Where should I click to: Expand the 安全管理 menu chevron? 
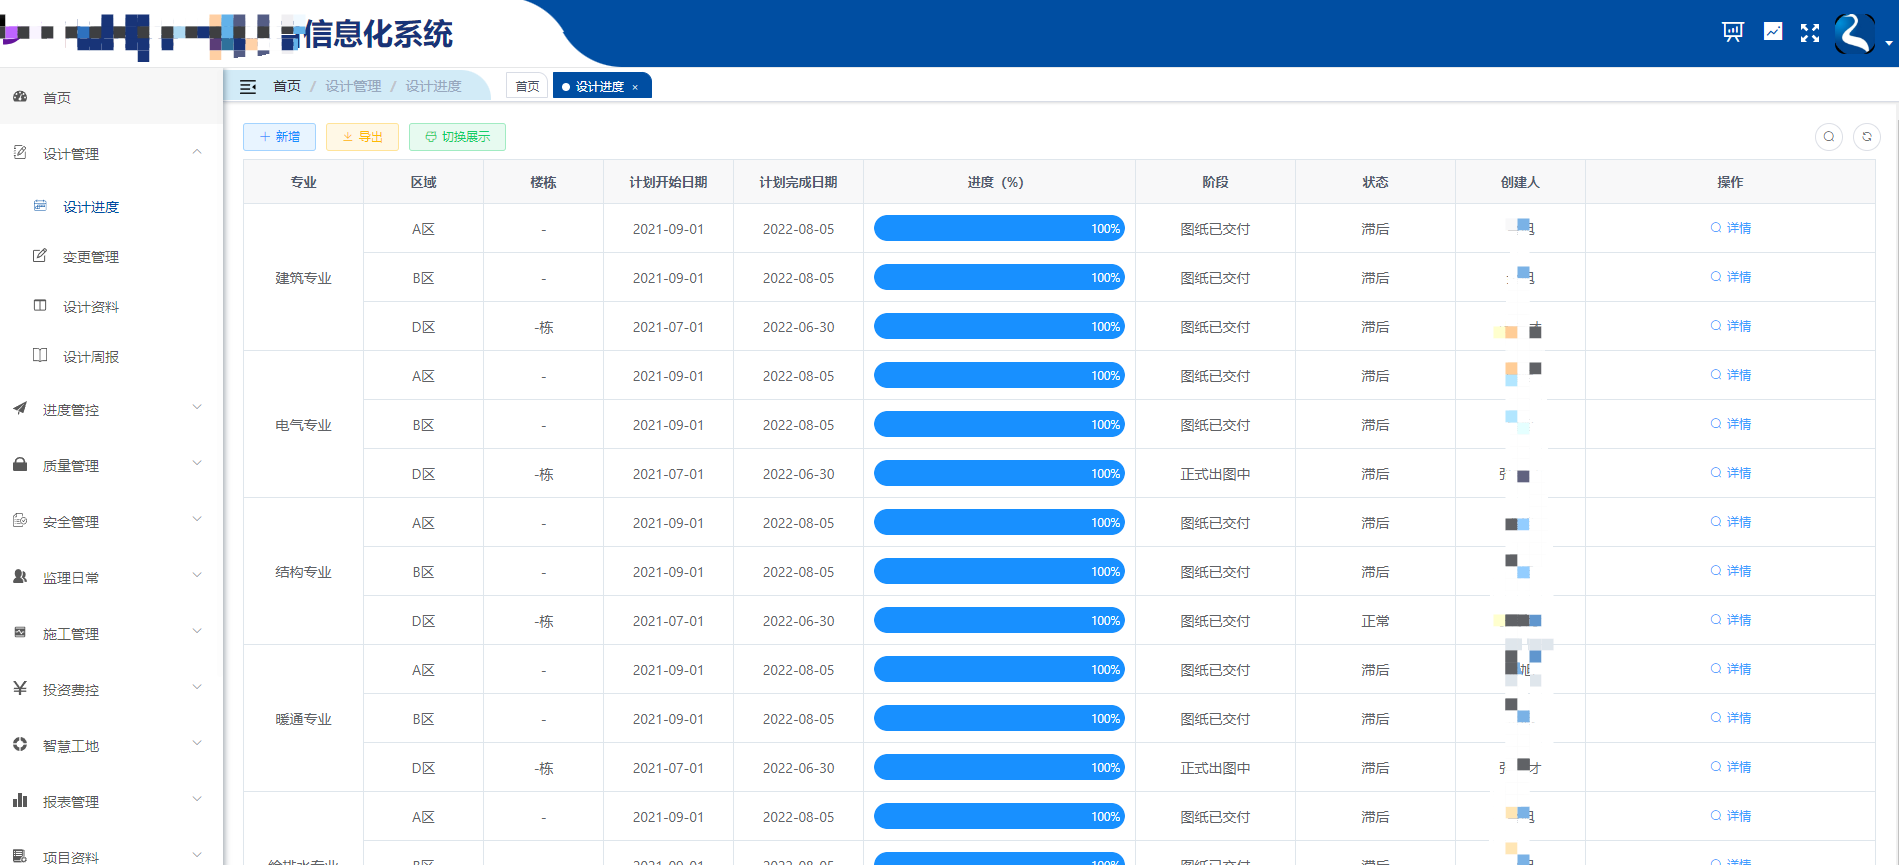pyautogui.click(x=197, y=520)
